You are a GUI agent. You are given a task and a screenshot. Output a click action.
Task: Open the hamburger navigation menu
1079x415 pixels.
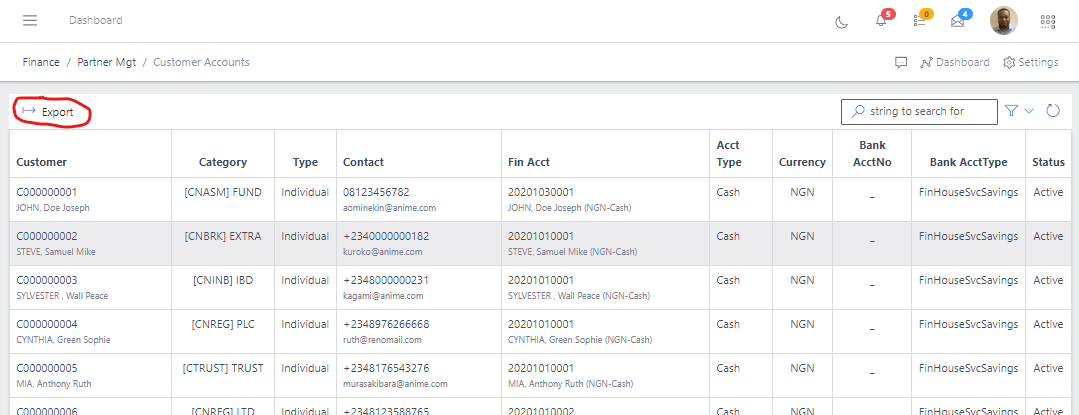click(x=30, y=20)
